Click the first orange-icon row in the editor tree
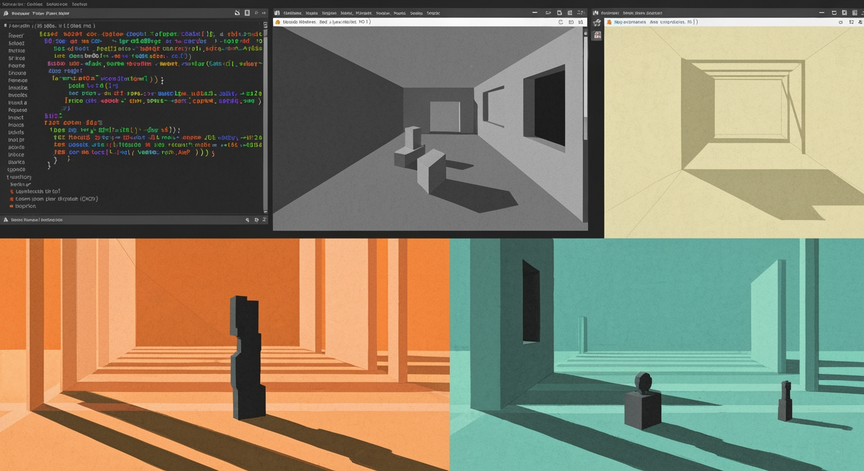This screenshot has width=864, height=471. 35,191
